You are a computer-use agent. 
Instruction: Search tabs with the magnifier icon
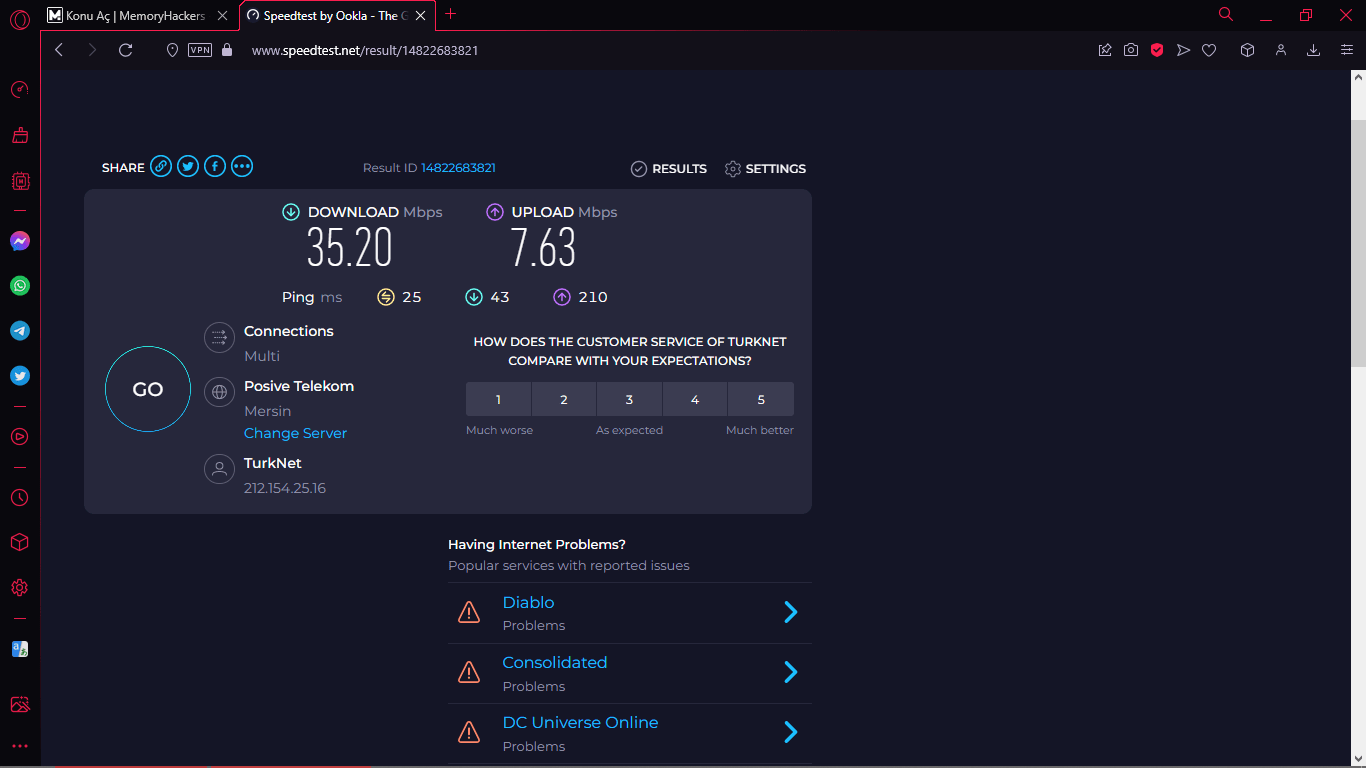click(1226, 14)
